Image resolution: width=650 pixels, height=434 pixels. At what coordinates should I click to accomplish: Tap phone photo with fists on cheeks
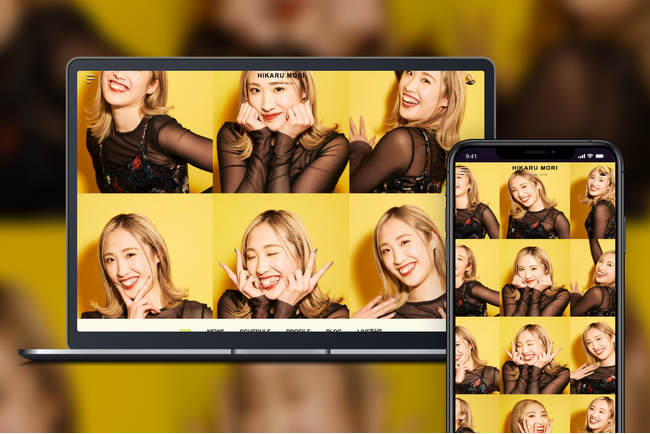click(x=535, y=278)
